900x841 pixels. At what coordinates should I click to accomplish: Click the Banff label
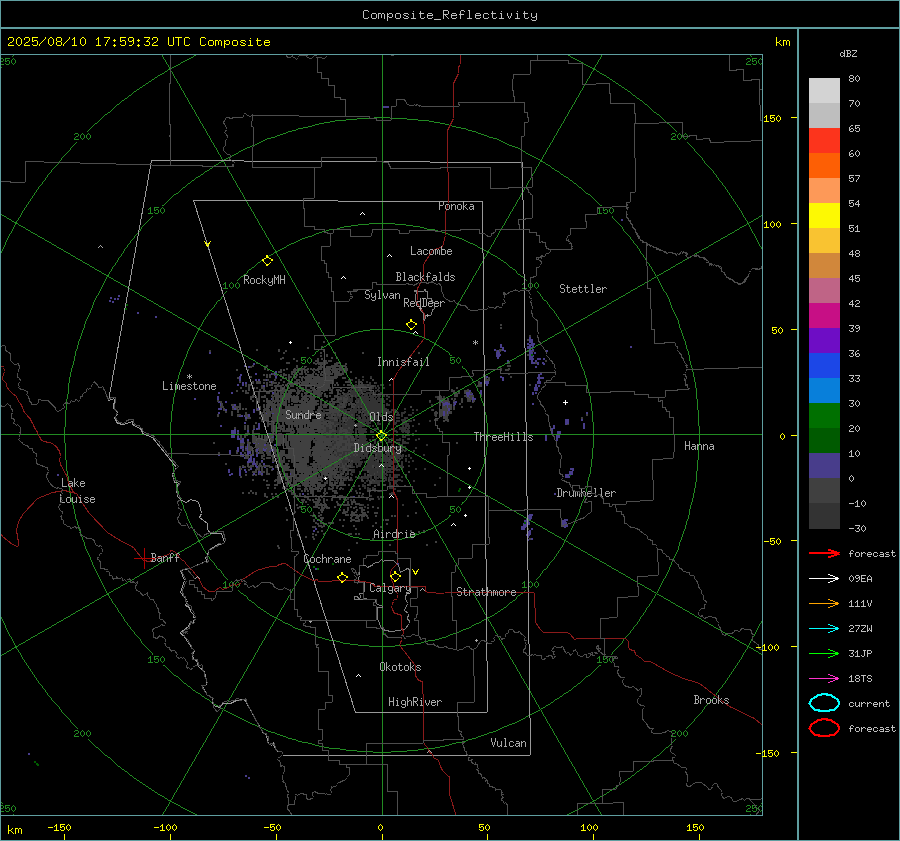tap(165, 557)
